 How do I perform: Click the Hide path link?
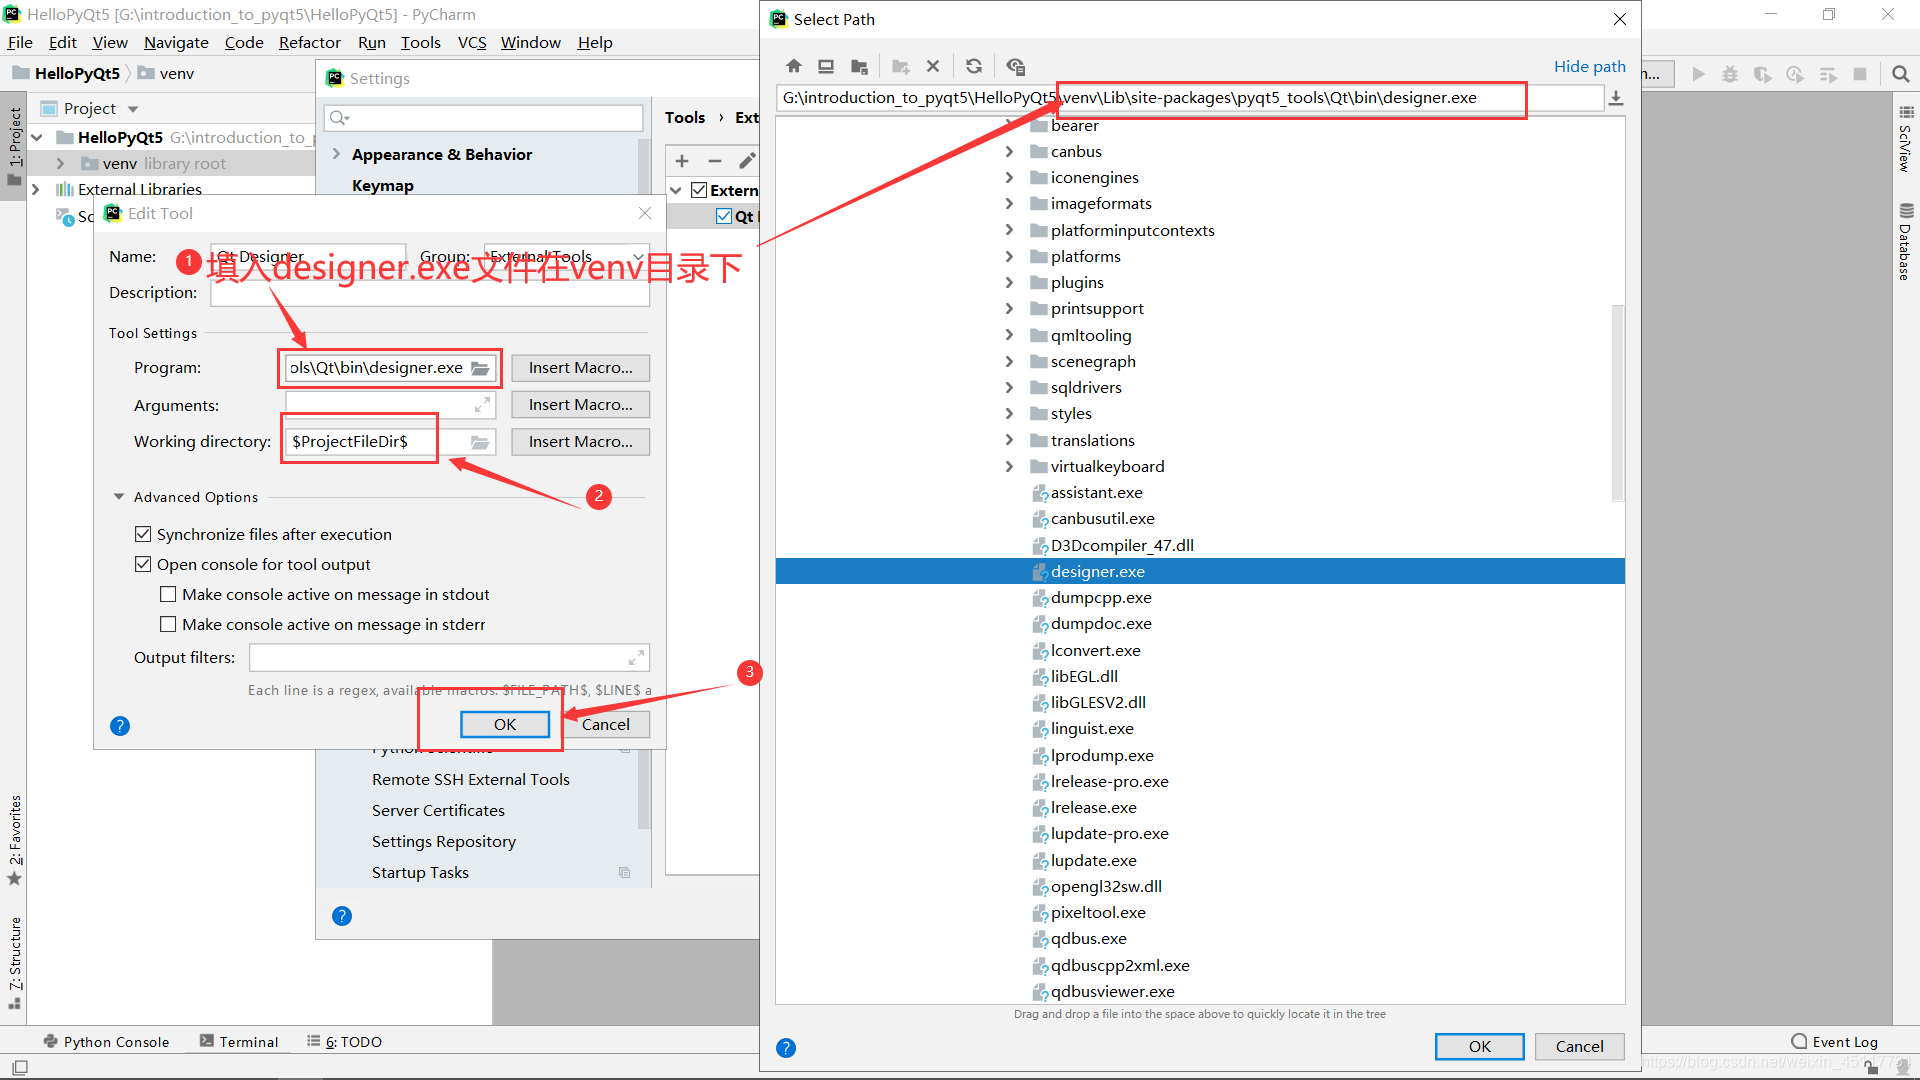click(1589, 66)
